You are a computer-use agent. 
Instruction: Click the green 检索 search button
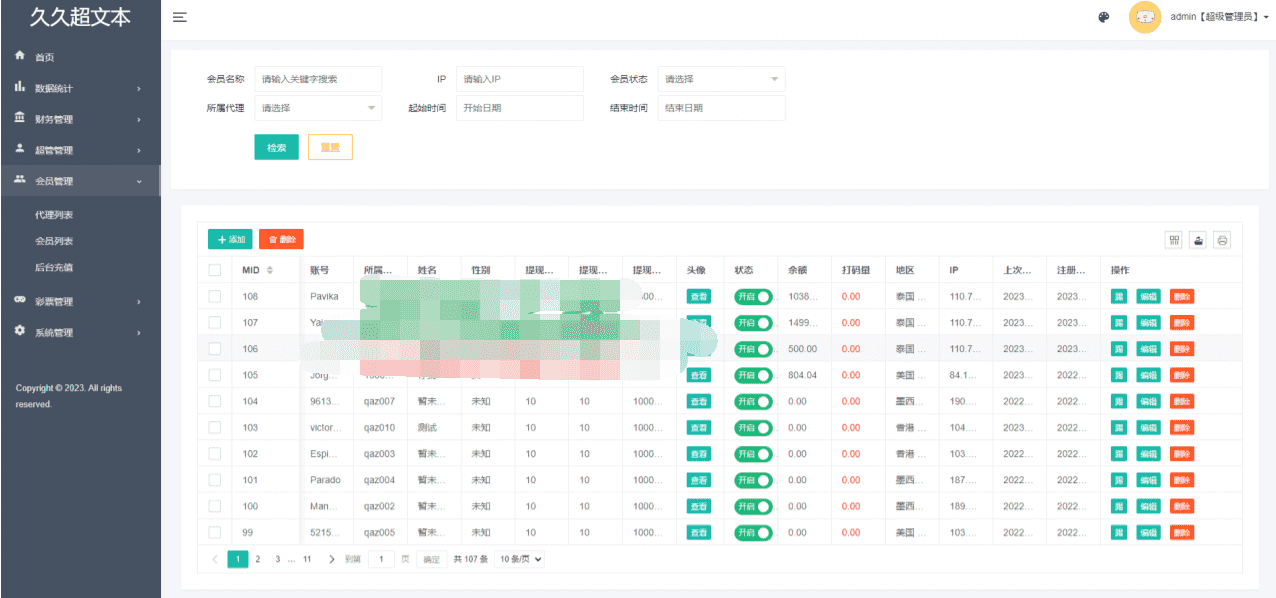277,148
